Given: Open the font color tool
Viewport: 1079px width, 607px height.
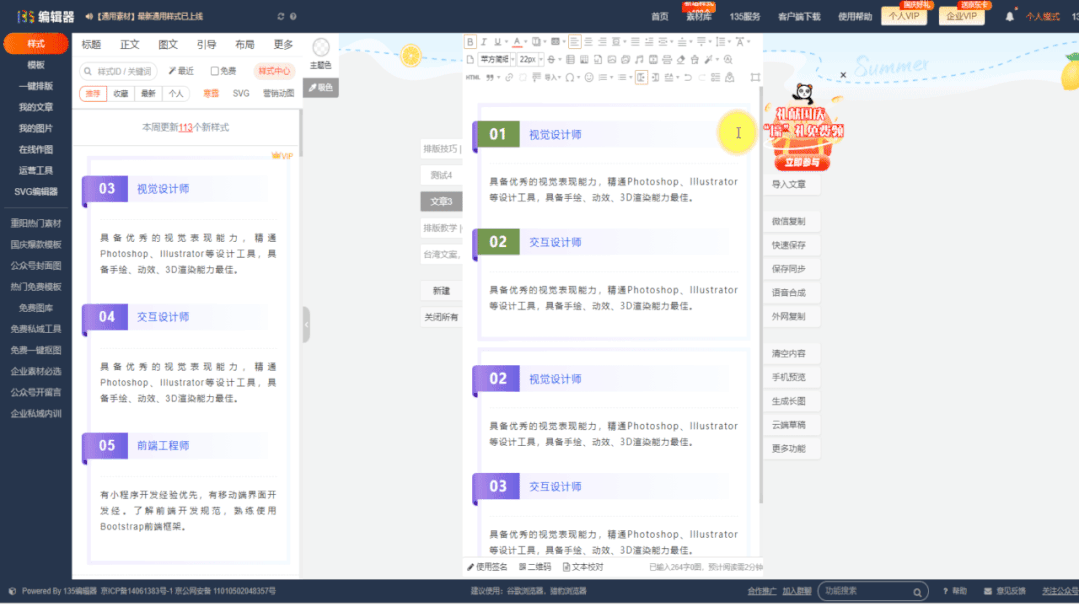Looking at the screenshot, I should (517, 42).
